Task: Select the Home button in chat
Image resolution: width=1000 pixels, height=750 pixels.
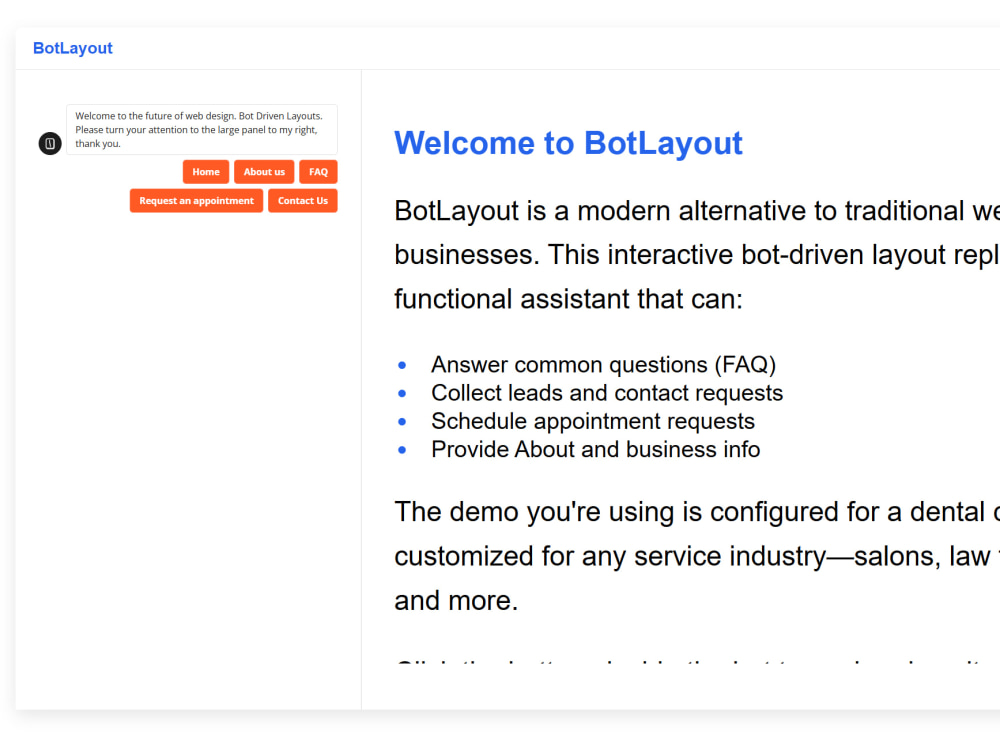Action: pyautogui.click(x=206, y=172)
